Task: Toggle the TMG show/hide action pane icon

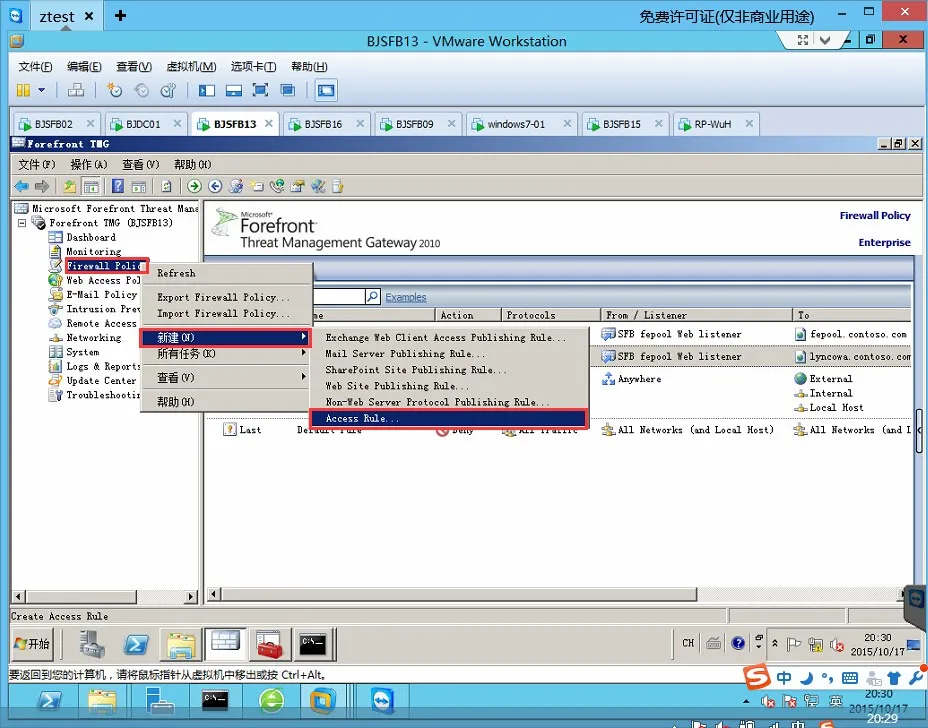Action: pos(139,186)
